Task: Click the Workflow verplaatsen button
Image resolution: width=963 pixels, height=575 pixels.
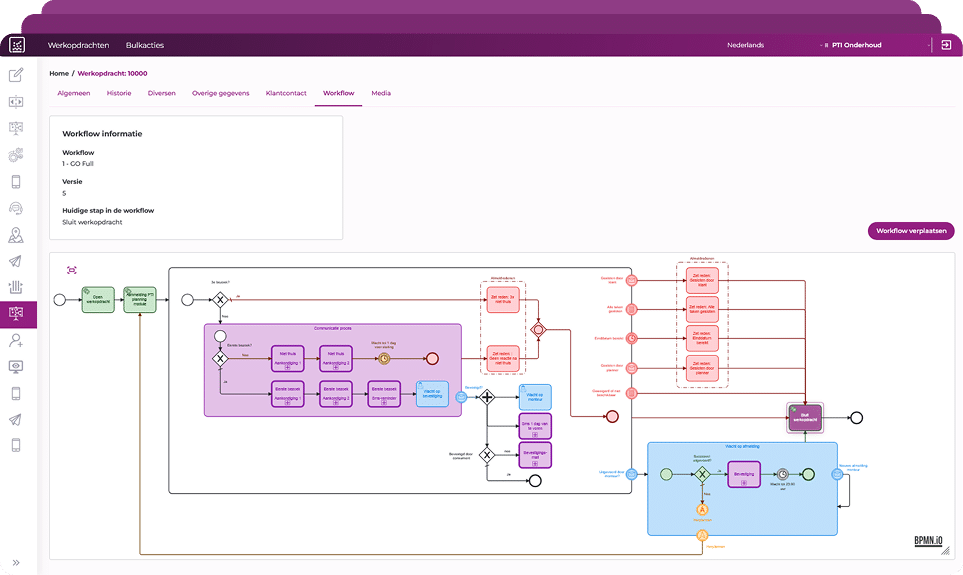Action: coord(911,231)
